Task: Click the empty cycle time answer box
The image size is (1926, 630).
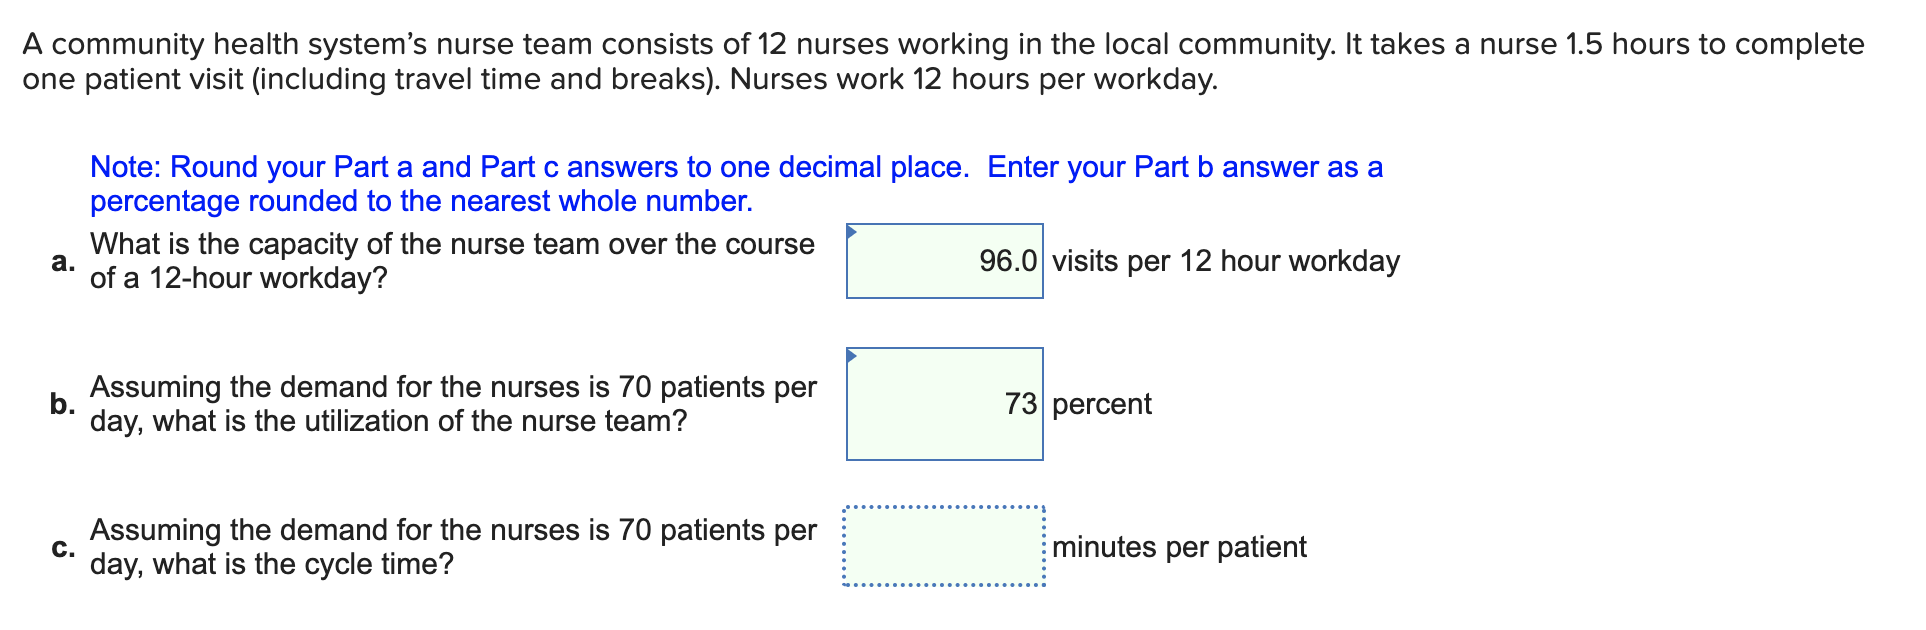Action: (943, 547)
